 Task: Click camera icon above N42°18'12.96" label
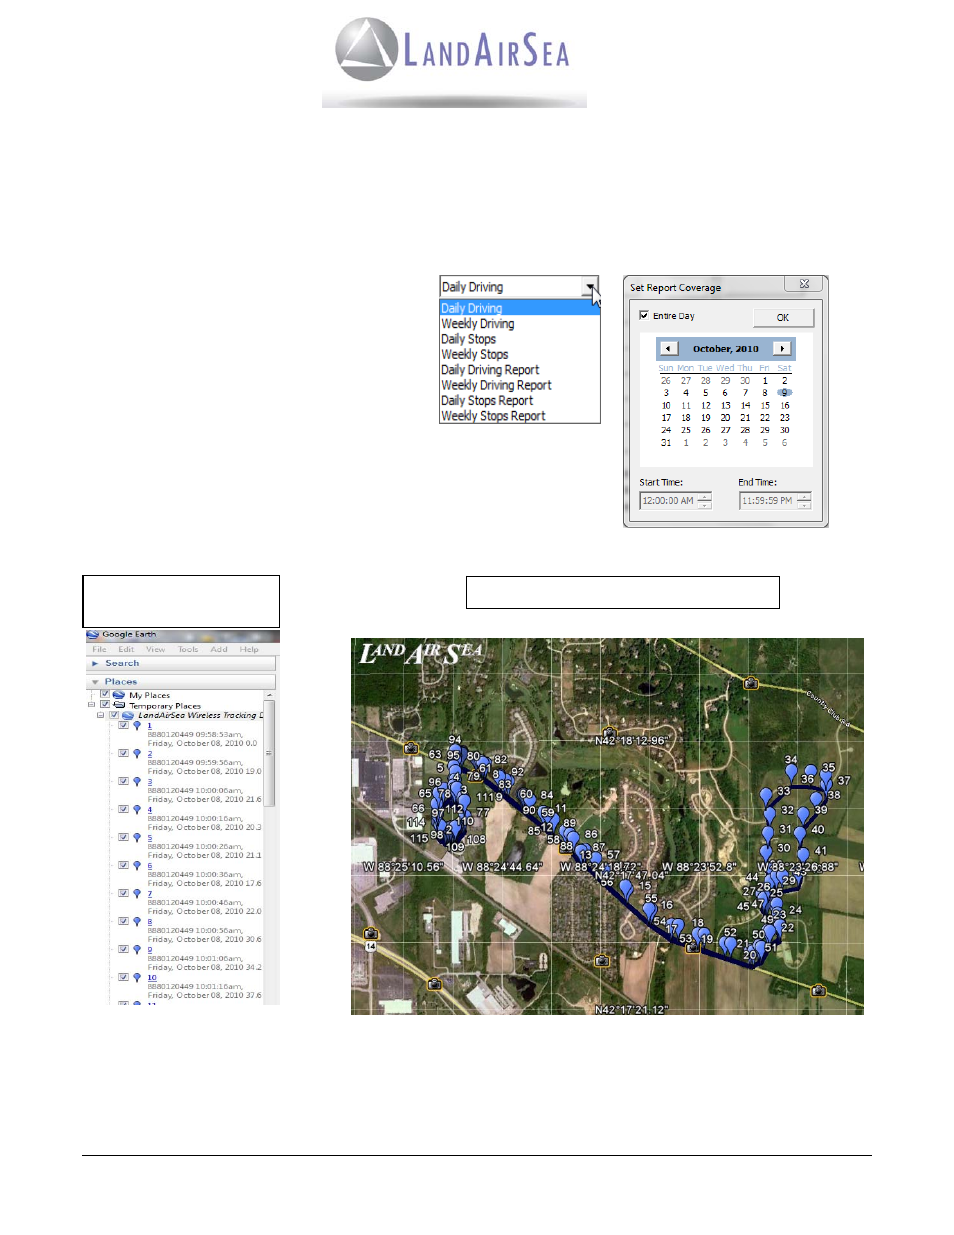608,731
